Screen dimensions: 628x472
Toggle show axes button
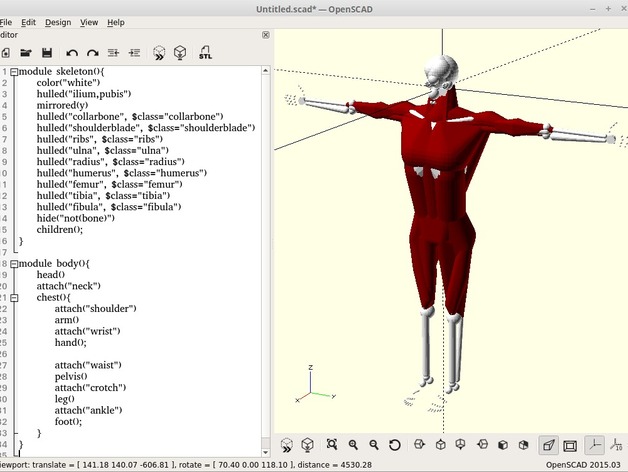point(595,445)
